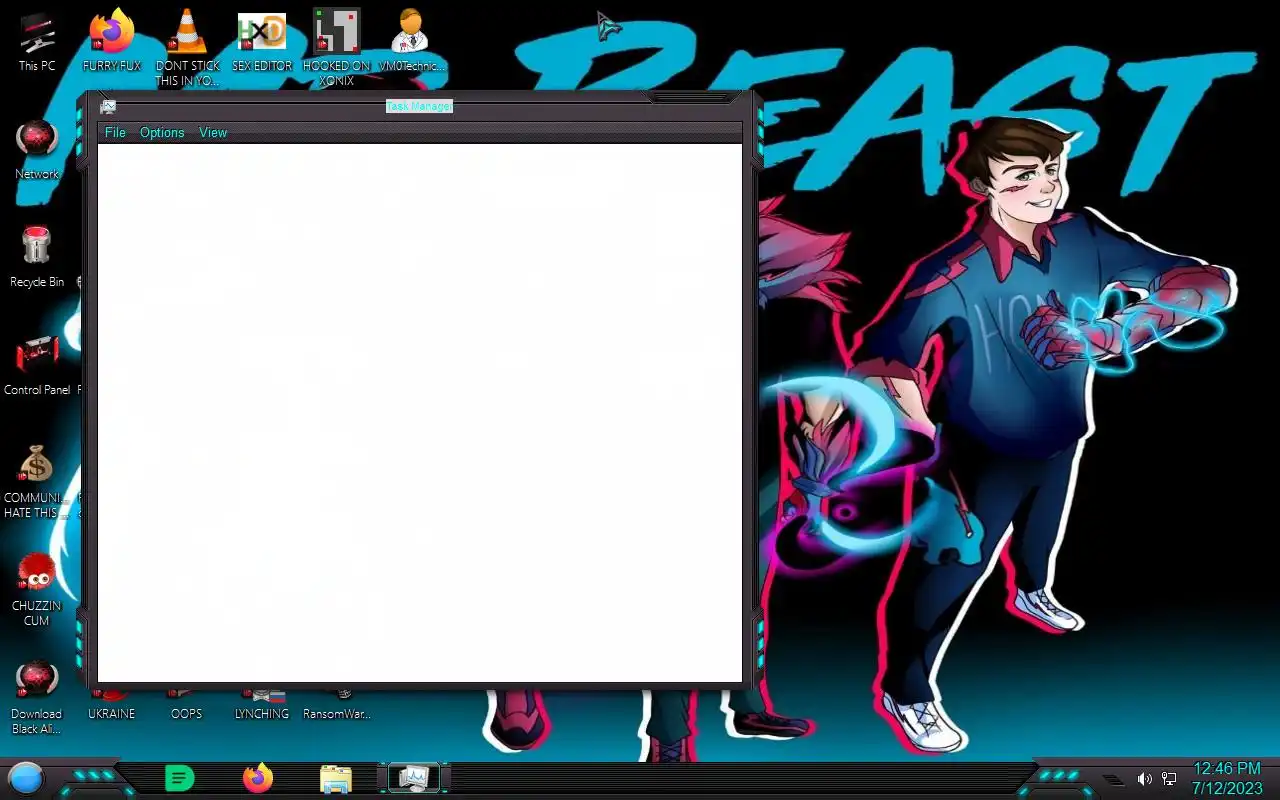Select the HOOKED ON XONIX desktop icon
The width and height of the screenshot is (1280, 800).
coord(336,32)
